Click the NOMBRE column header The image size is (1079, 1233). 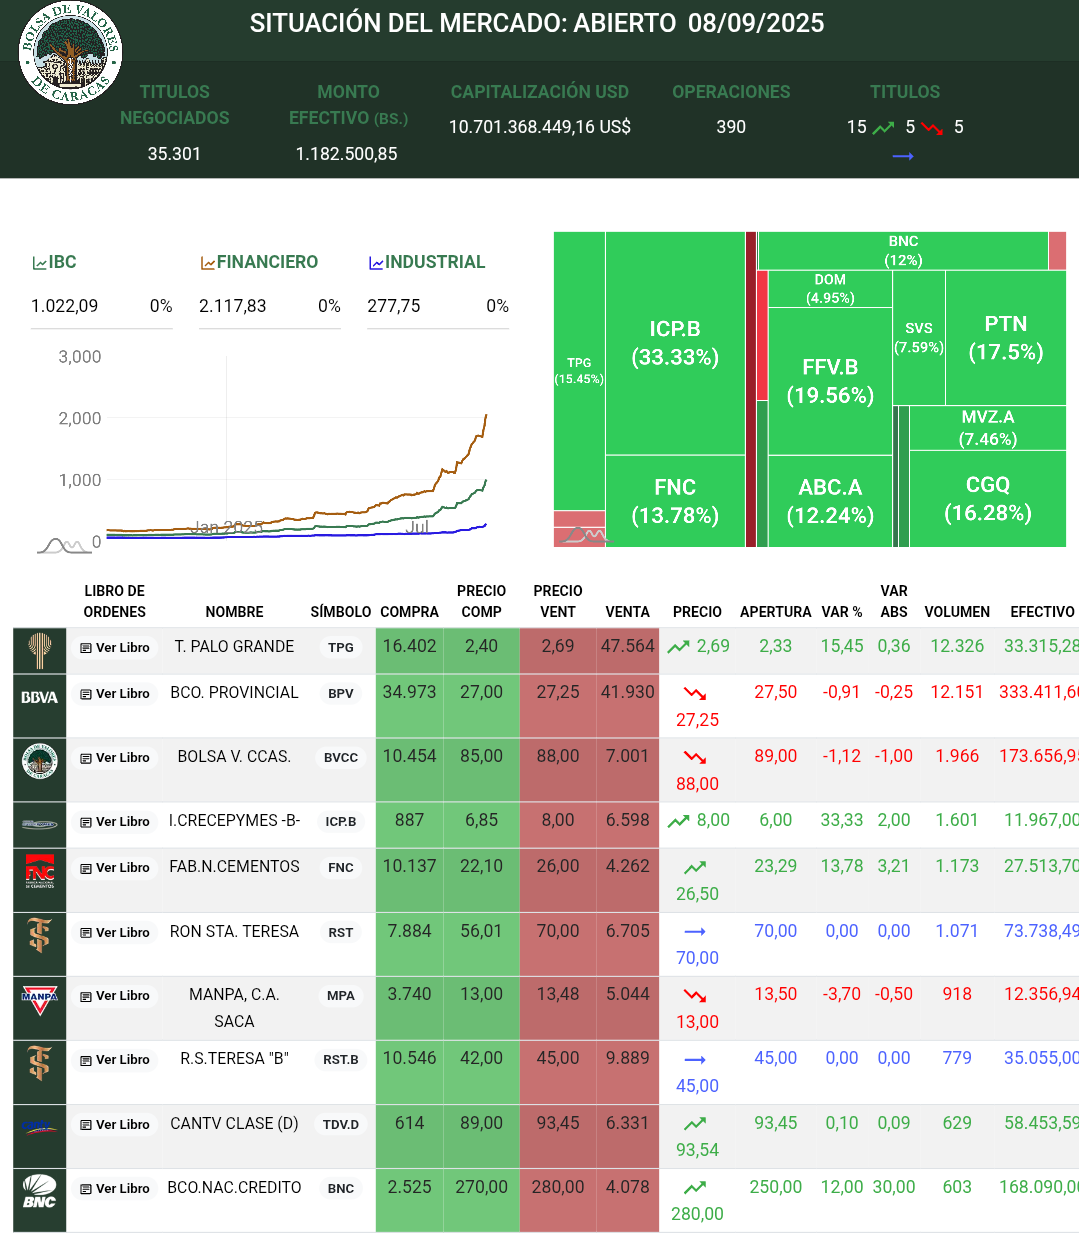click(235, 612)
